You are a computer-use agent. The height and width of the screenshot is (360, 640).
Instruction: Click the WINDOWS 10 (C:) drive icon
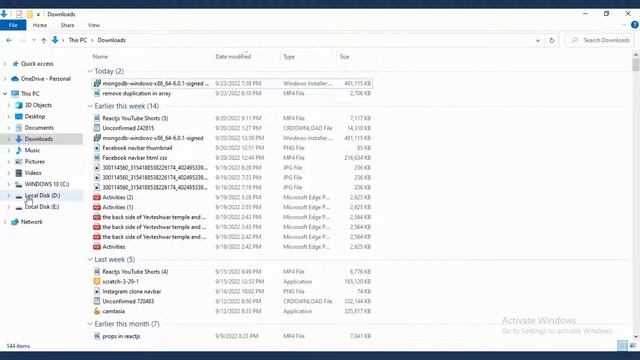(19, 184)
